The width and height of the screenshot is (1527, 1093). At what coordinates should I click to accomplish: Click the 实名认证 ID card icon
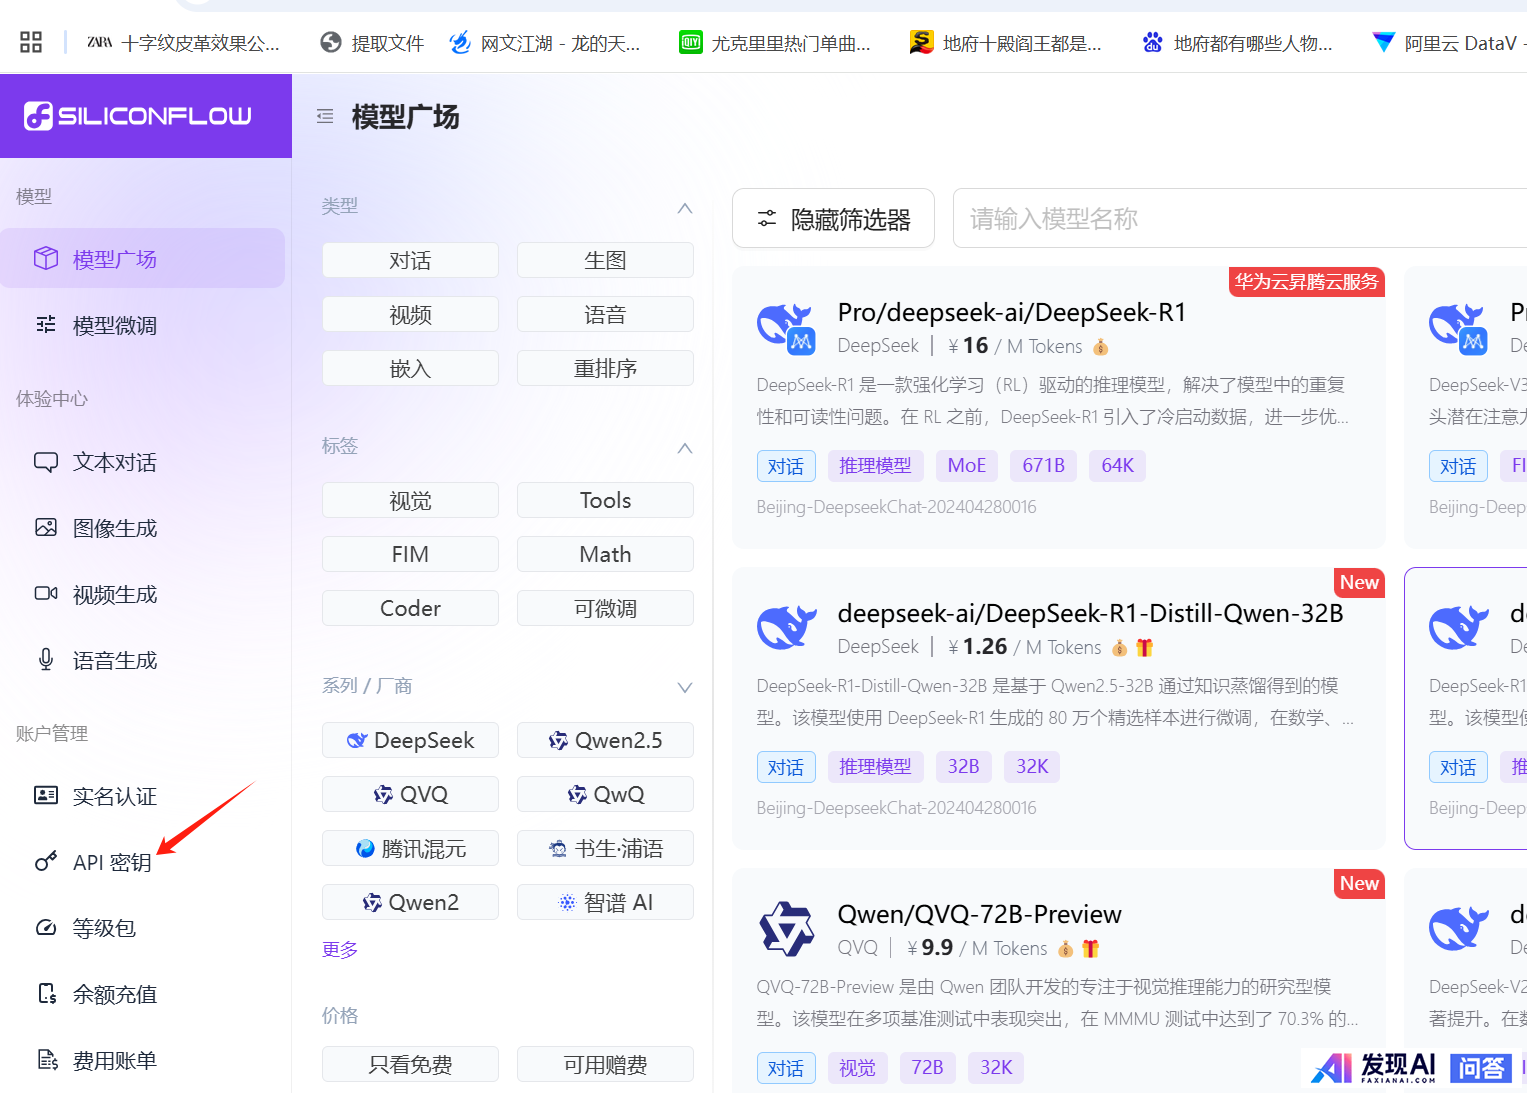click(46, 795)
